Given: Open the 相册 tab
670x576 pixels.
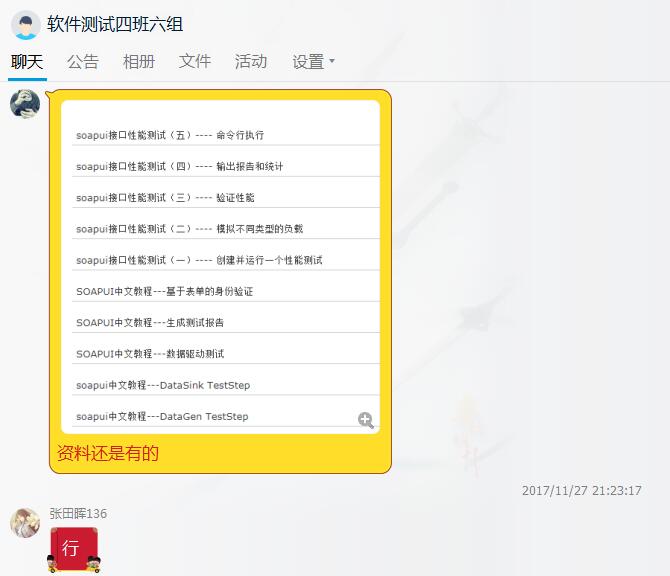Looking at the screenshot, I should coord(139,62).
